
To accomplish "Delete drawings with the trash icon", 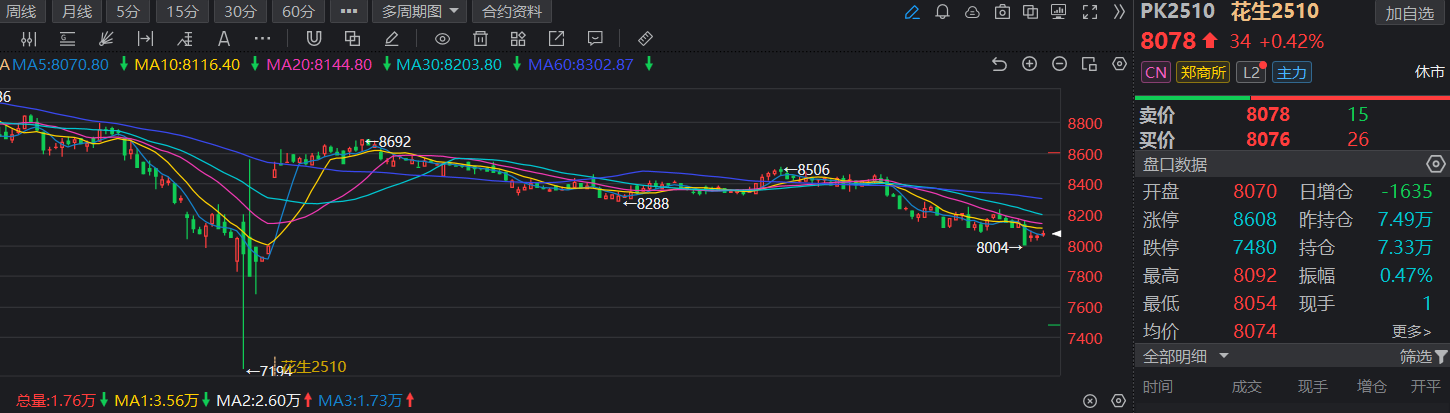I will [x=480, y=39].
